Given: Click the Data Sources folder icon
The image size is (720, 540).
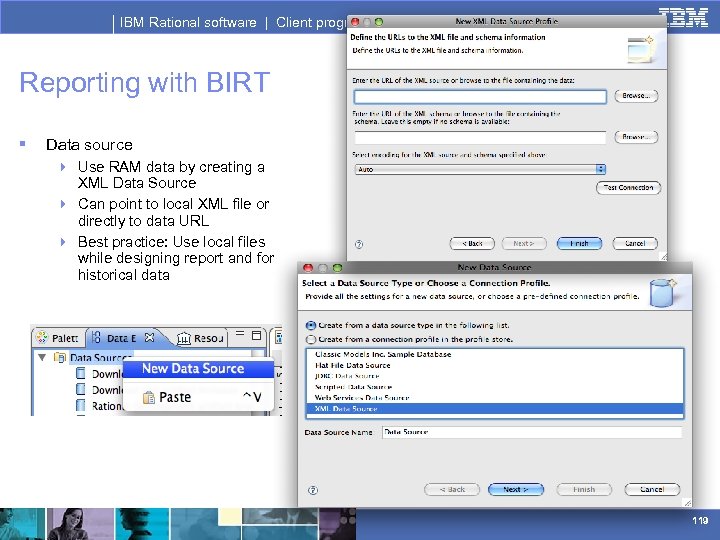Looking at the screenshot, I should [x=60, y=357].
